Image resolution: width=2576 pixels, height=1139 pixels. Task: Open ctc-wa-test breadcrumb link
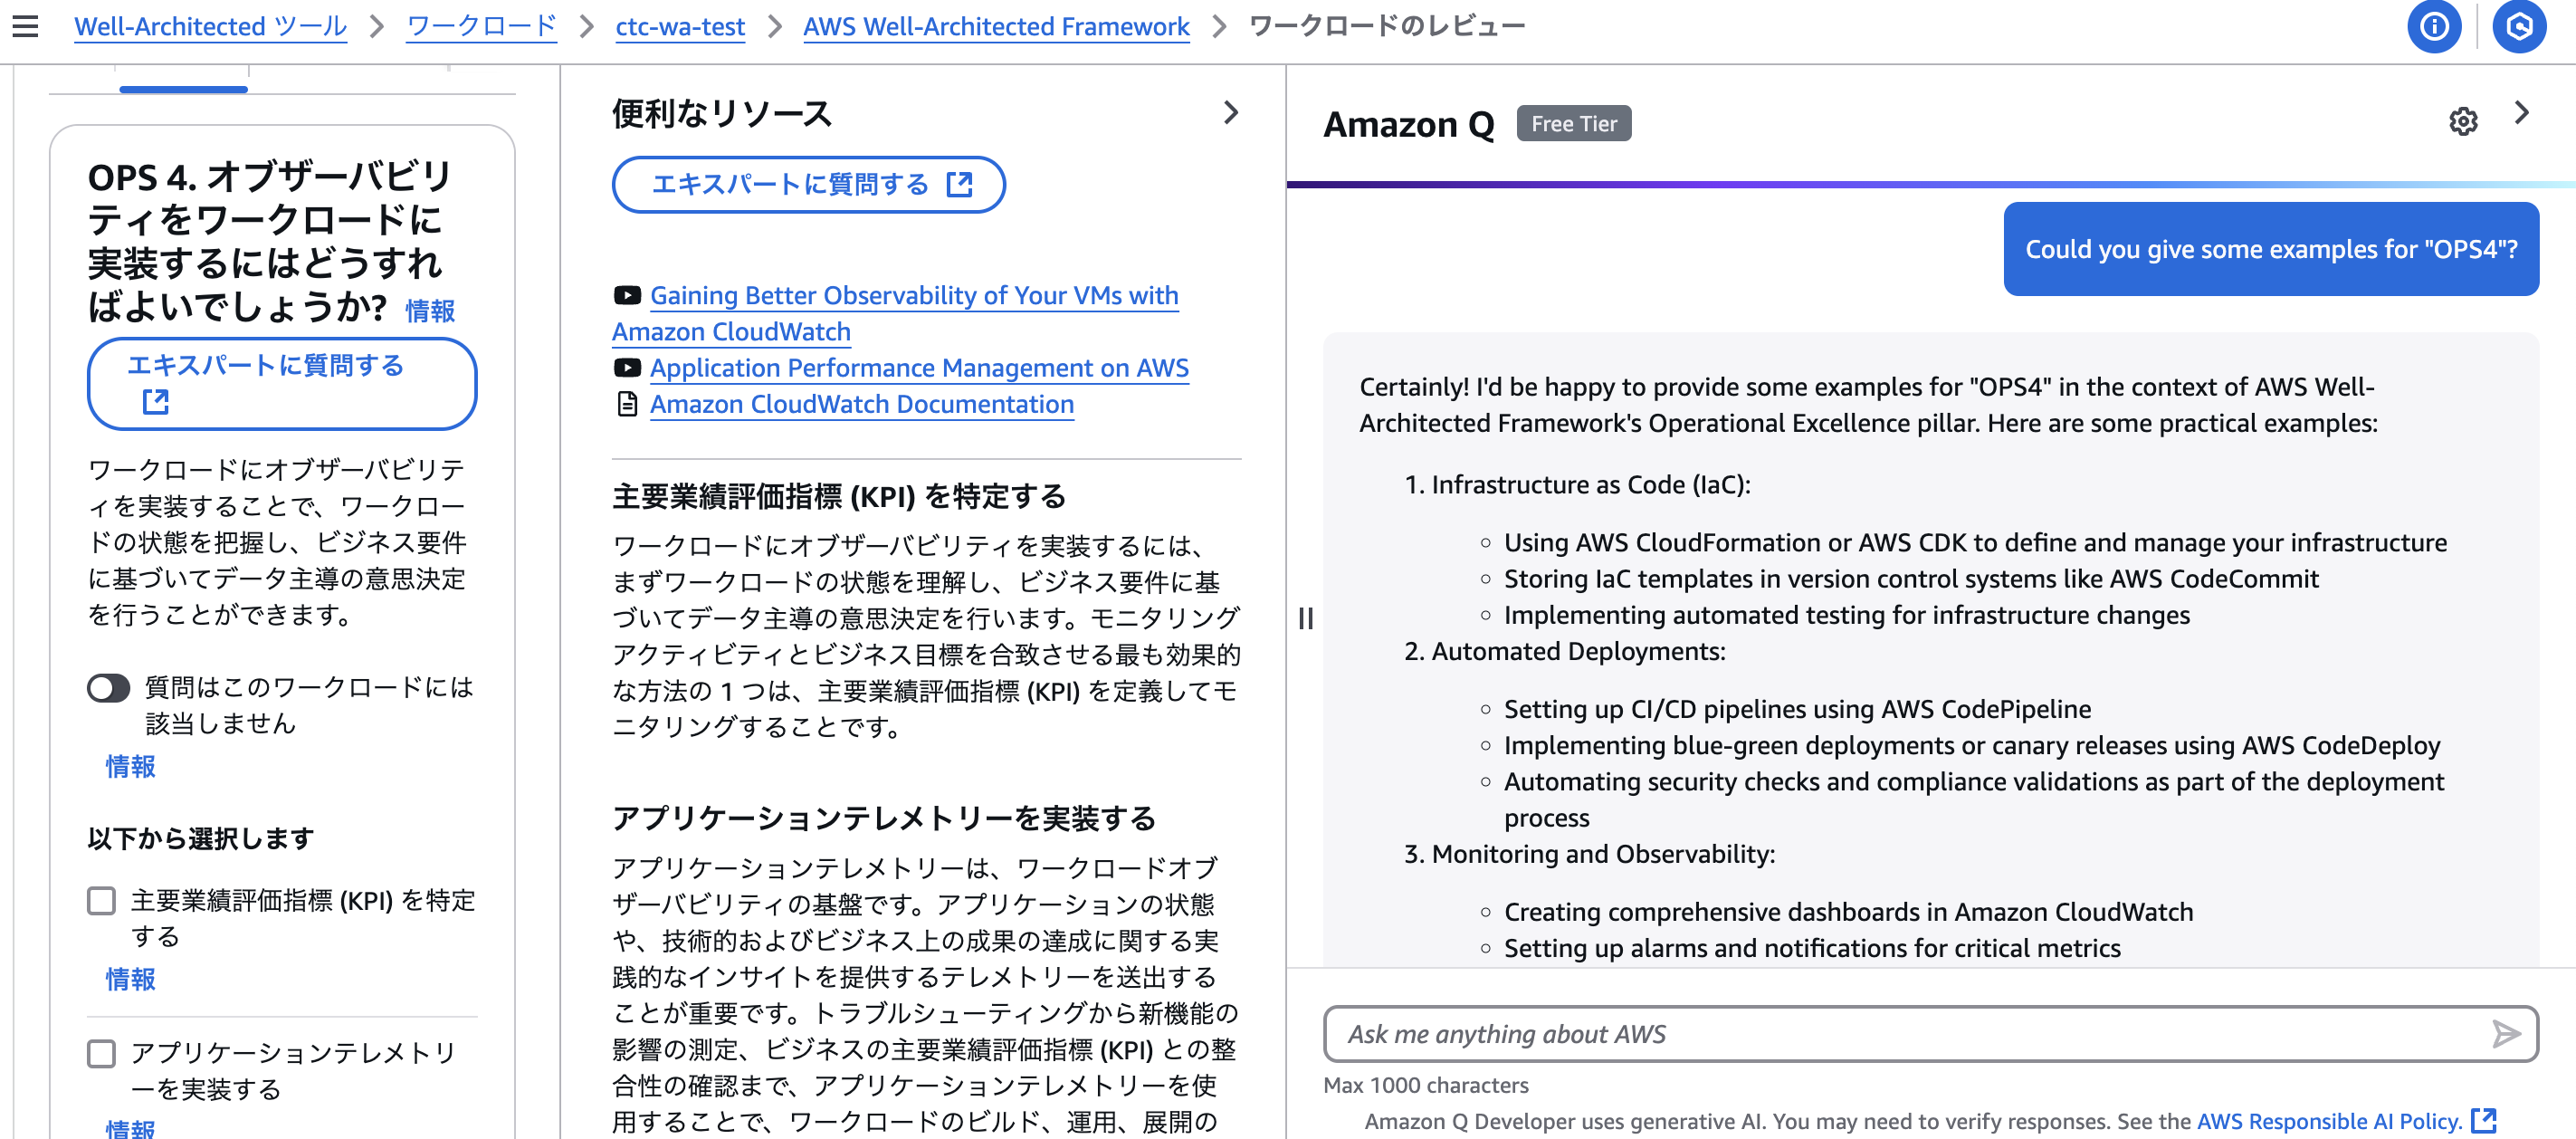pos(680,26)
